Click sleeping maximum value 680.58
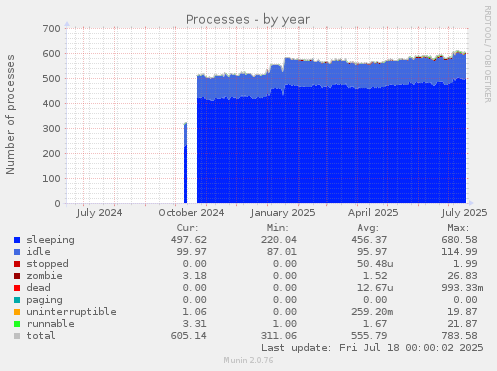Viewport: 497px width, 371px height. click(459, 240)
